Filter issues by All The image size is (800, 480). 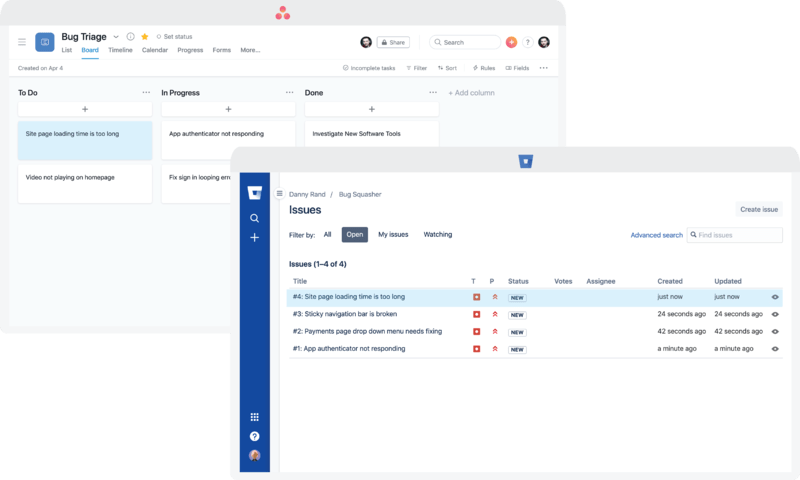(x=328, y=235)
